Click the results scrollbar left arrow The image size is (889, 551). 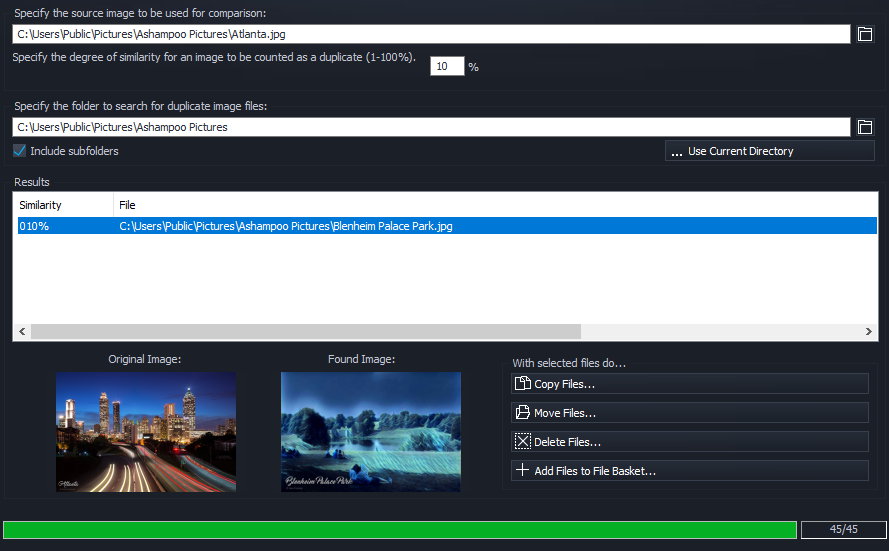(x=21, y=332)
